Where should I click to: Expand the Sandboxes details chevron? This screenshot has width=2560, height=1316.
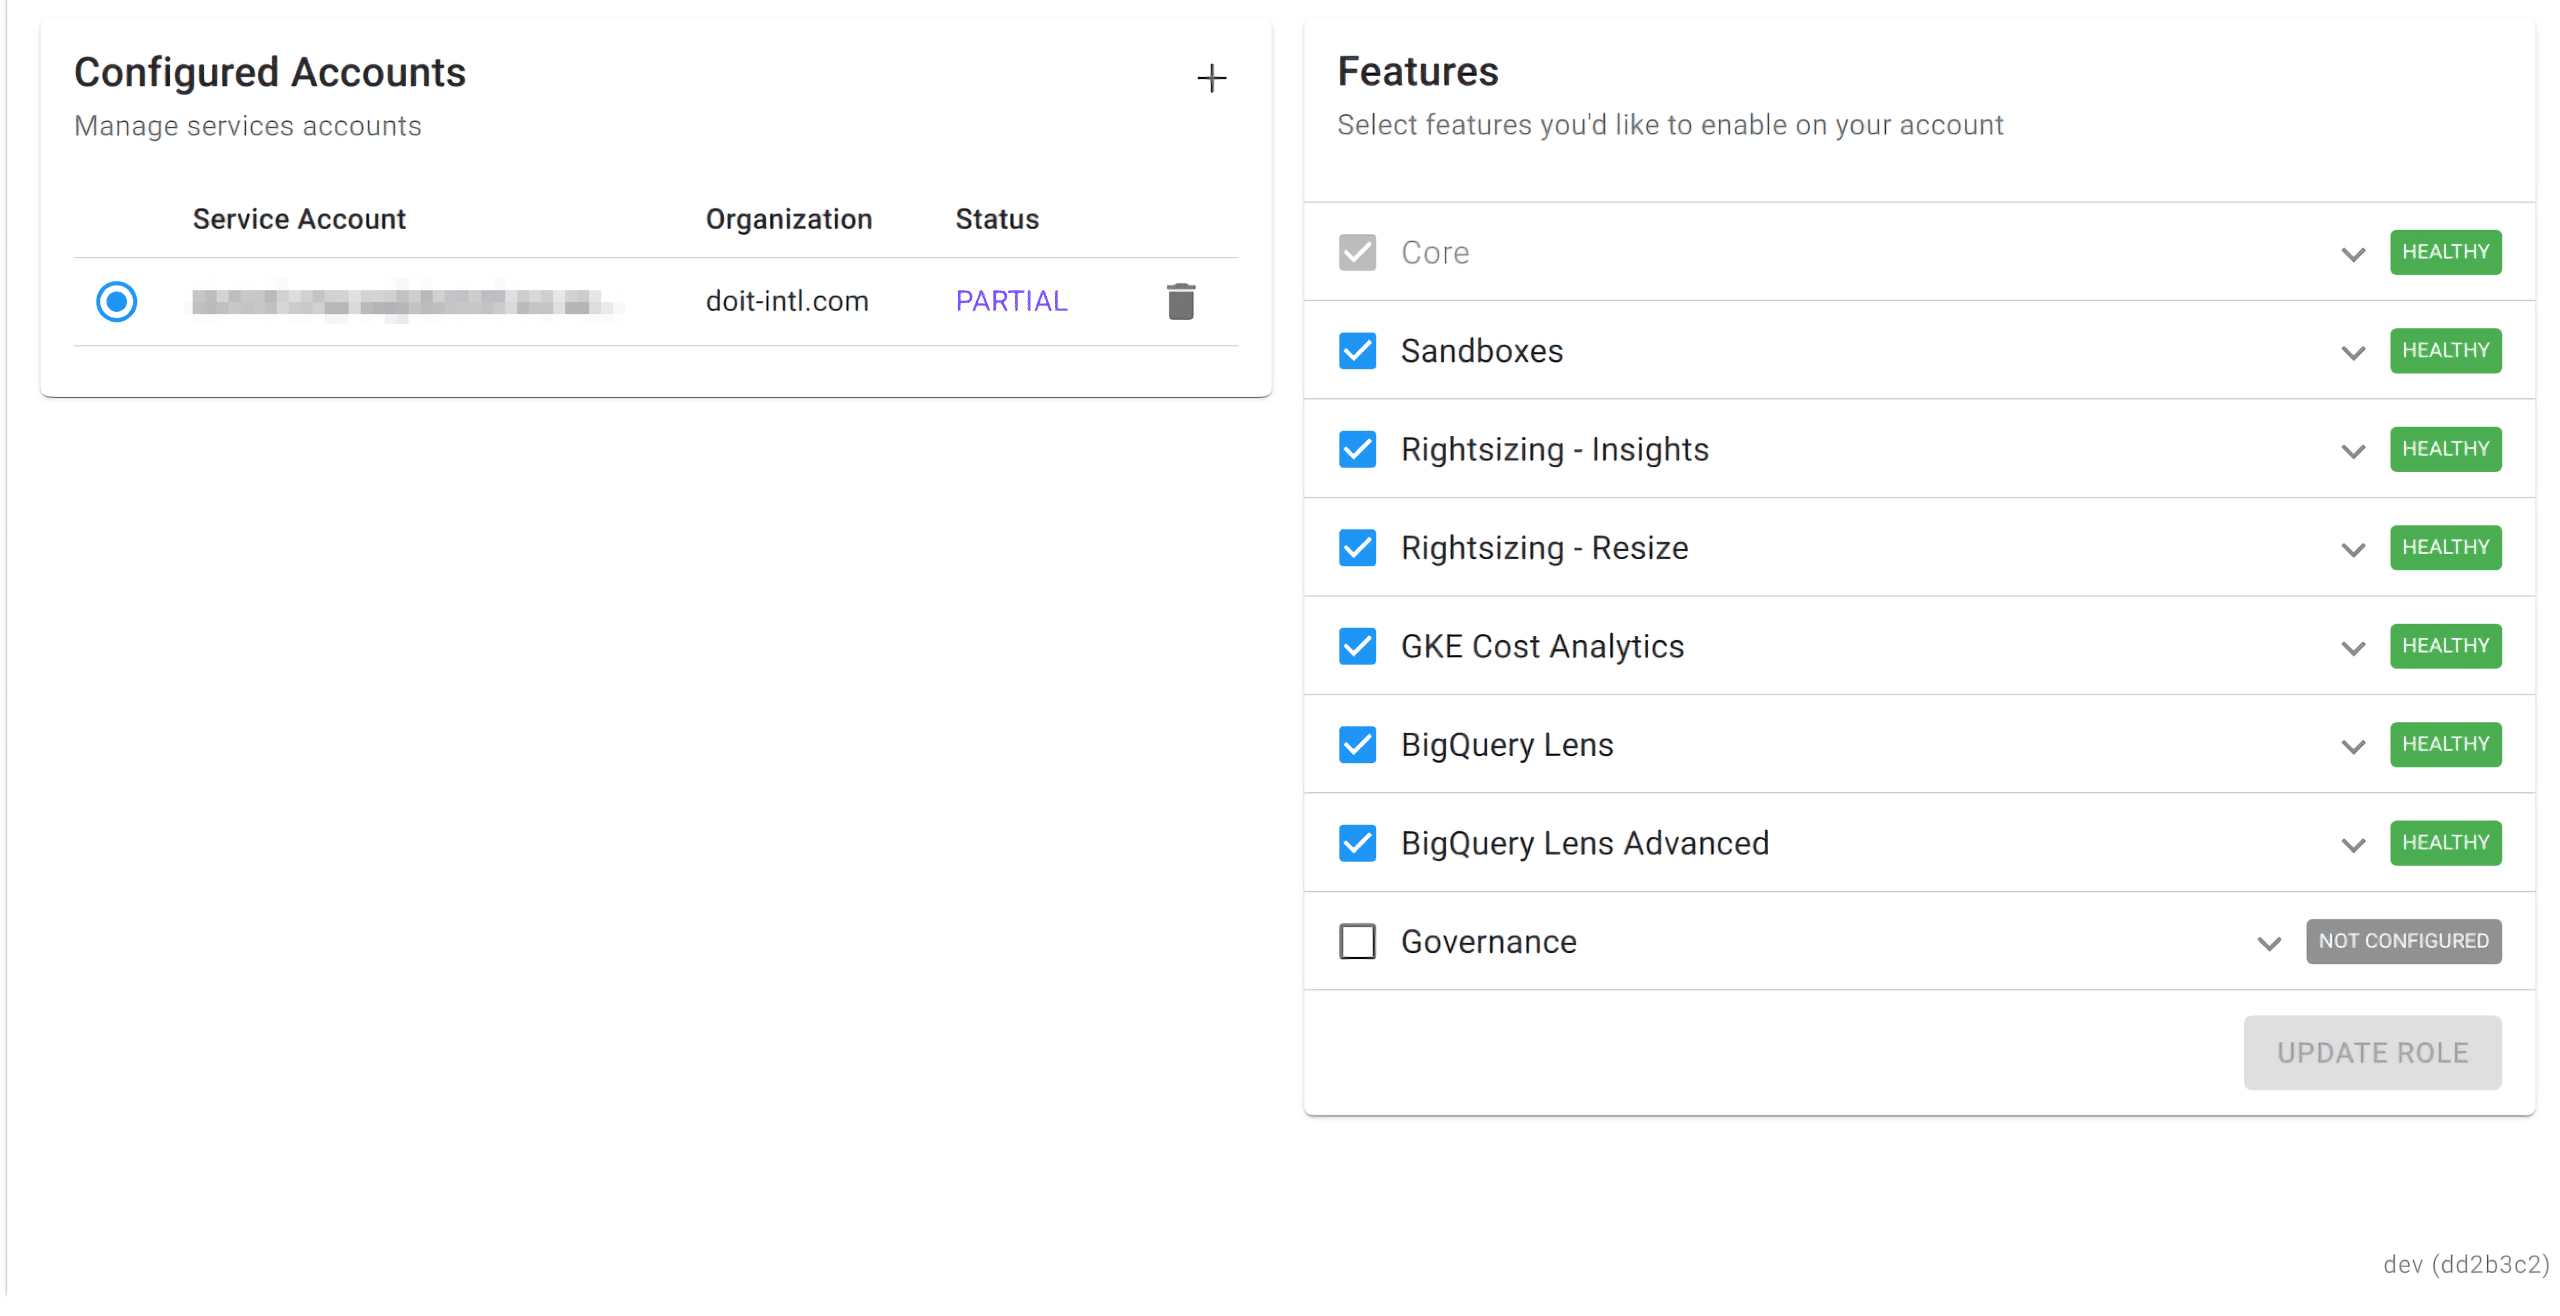pyautogui.click(x=2352, y=352)
